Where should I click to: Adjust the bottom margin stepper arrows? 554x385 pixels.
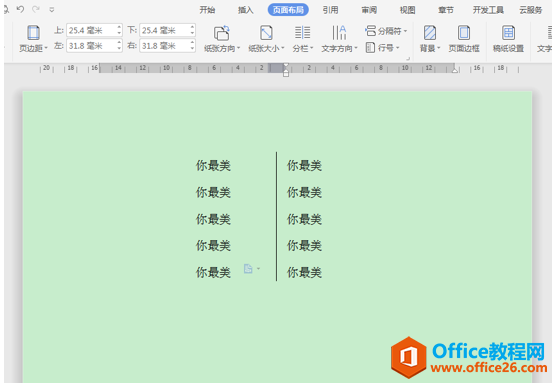[193, 30]
